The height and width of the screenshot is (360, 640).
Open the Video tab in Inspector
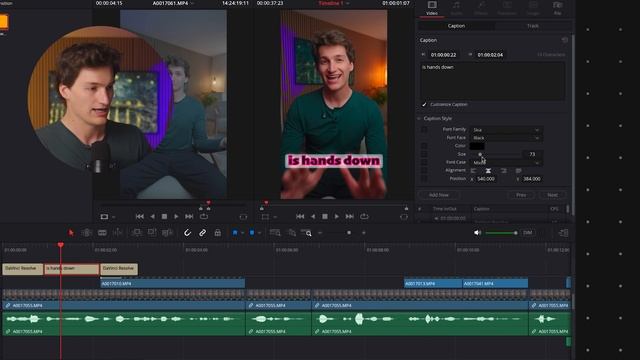(x=432, y=8)
